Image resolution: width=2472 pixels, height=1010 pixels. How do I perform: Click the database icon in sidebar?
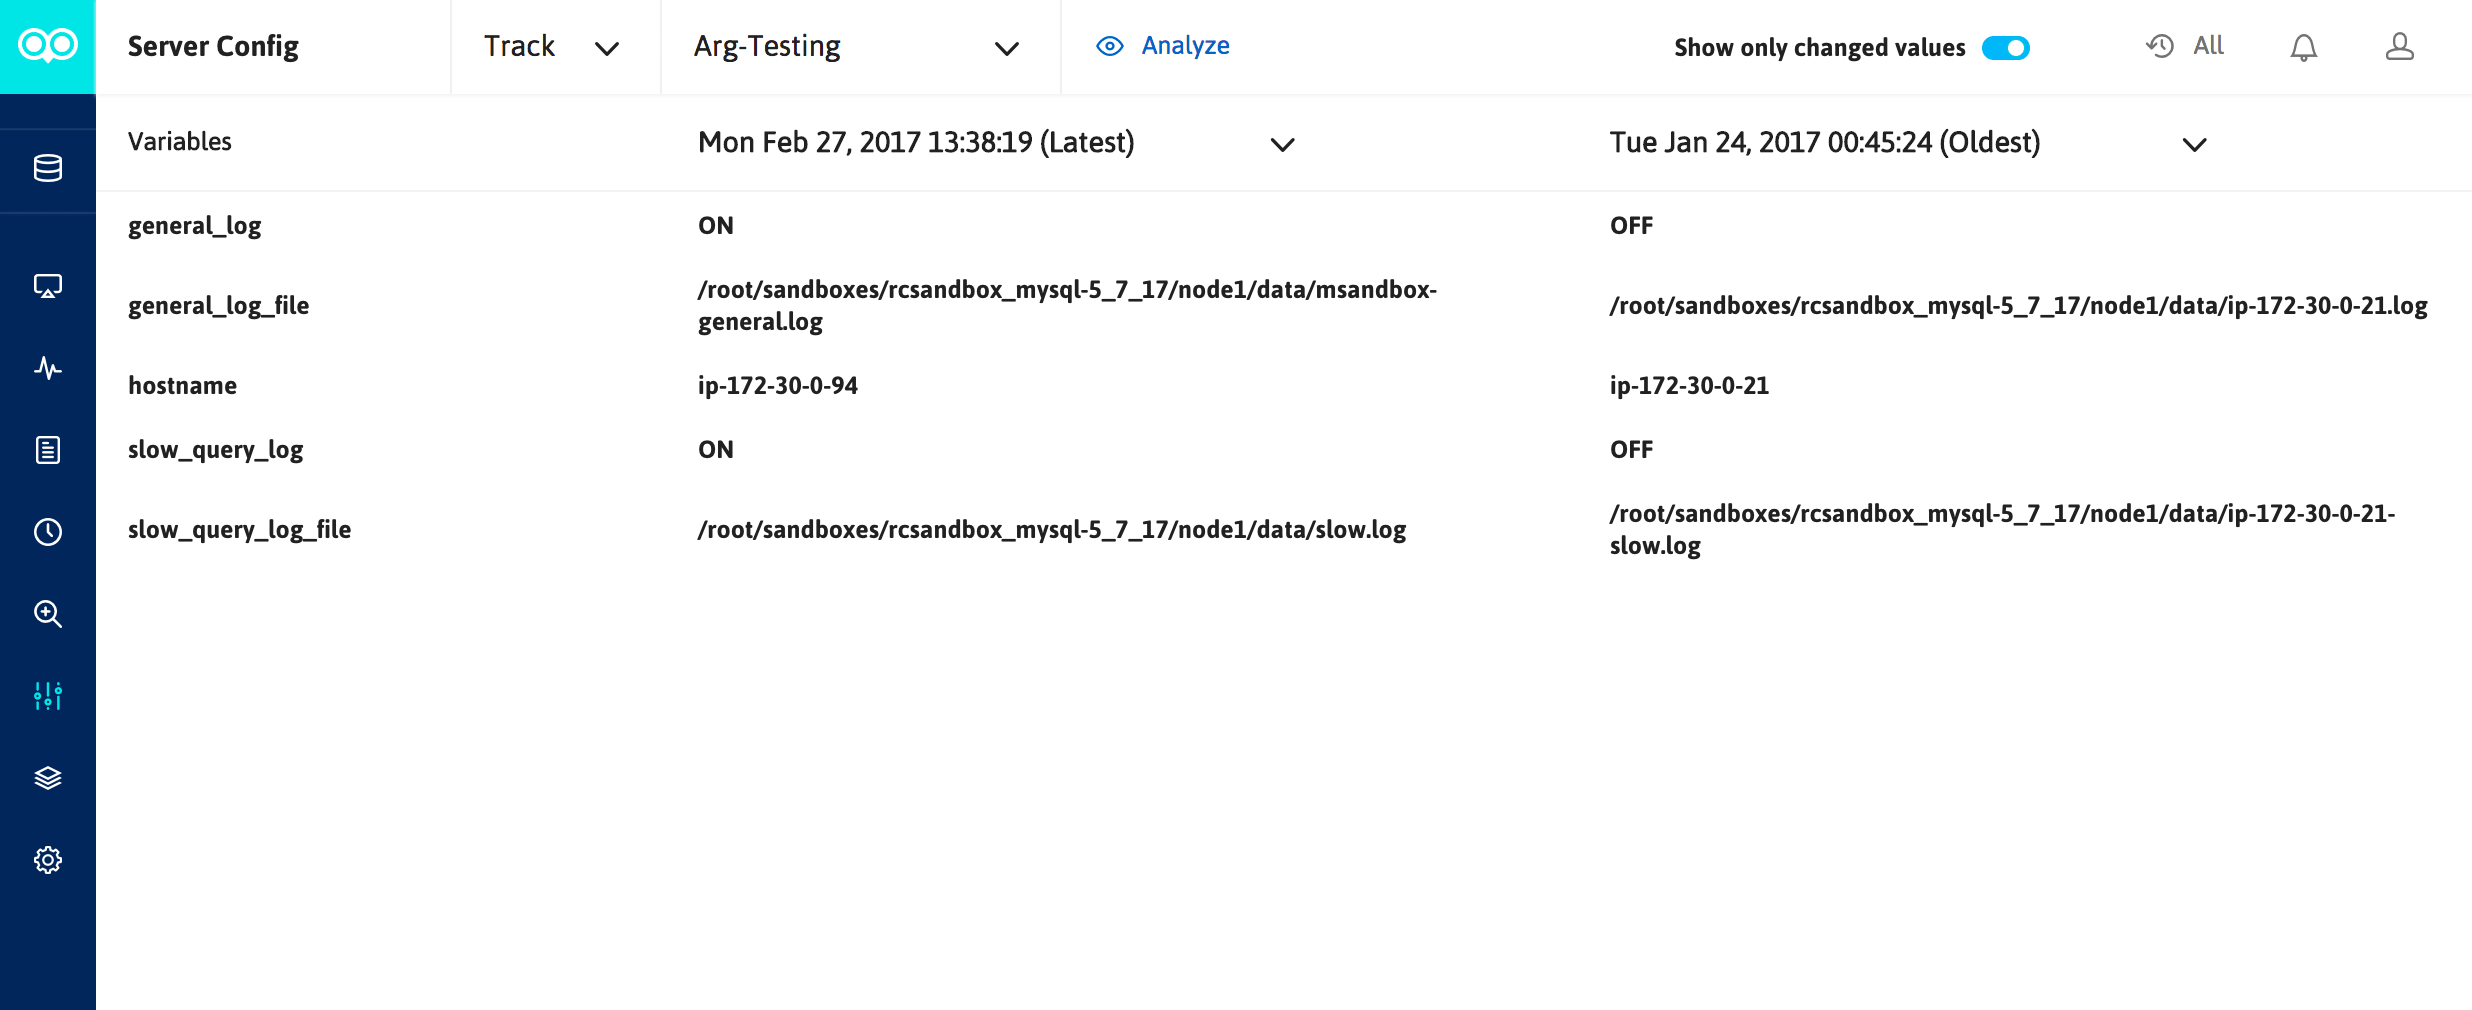(48, 168)
